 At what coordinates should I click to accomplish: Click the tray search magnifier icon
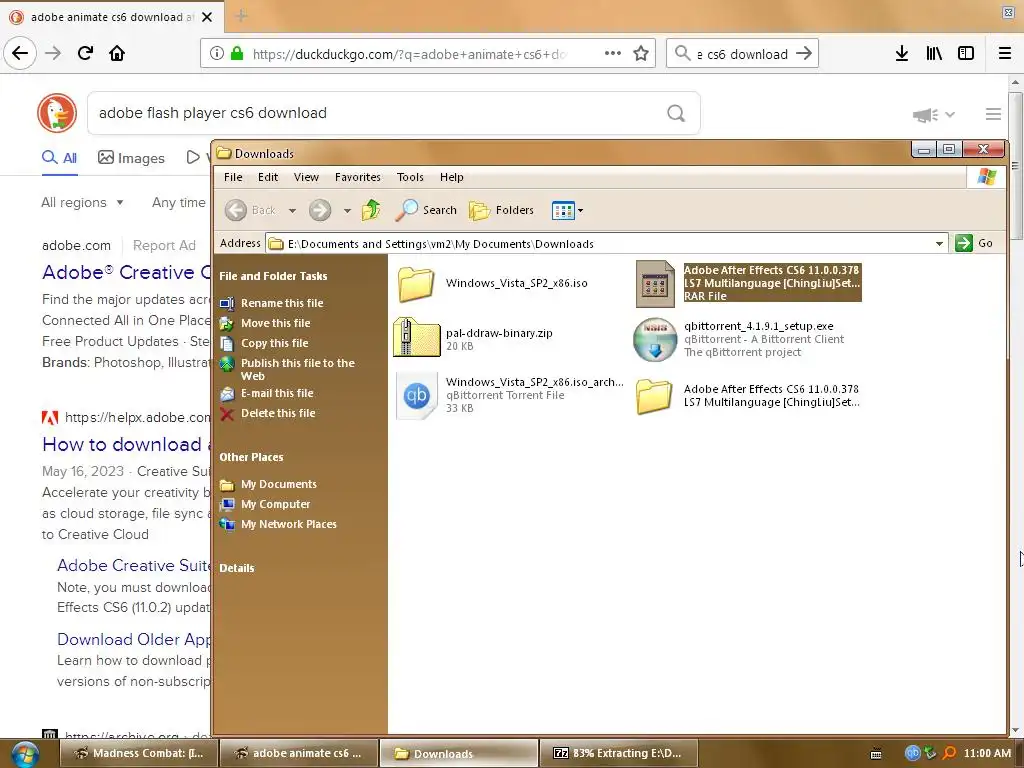pyautogui.click(x=949, y=753)
